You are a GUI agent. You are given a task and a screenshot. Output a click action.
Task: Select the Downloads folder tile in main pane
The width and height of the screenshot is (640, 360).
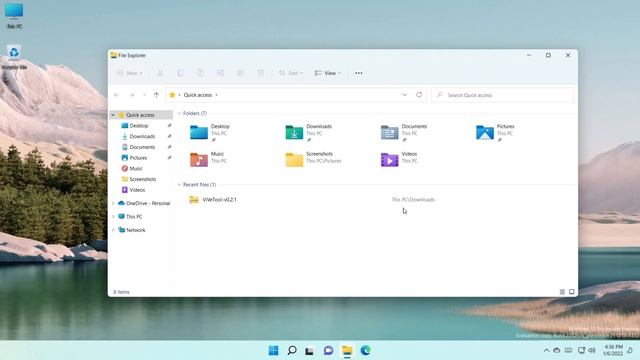(309, 132)
